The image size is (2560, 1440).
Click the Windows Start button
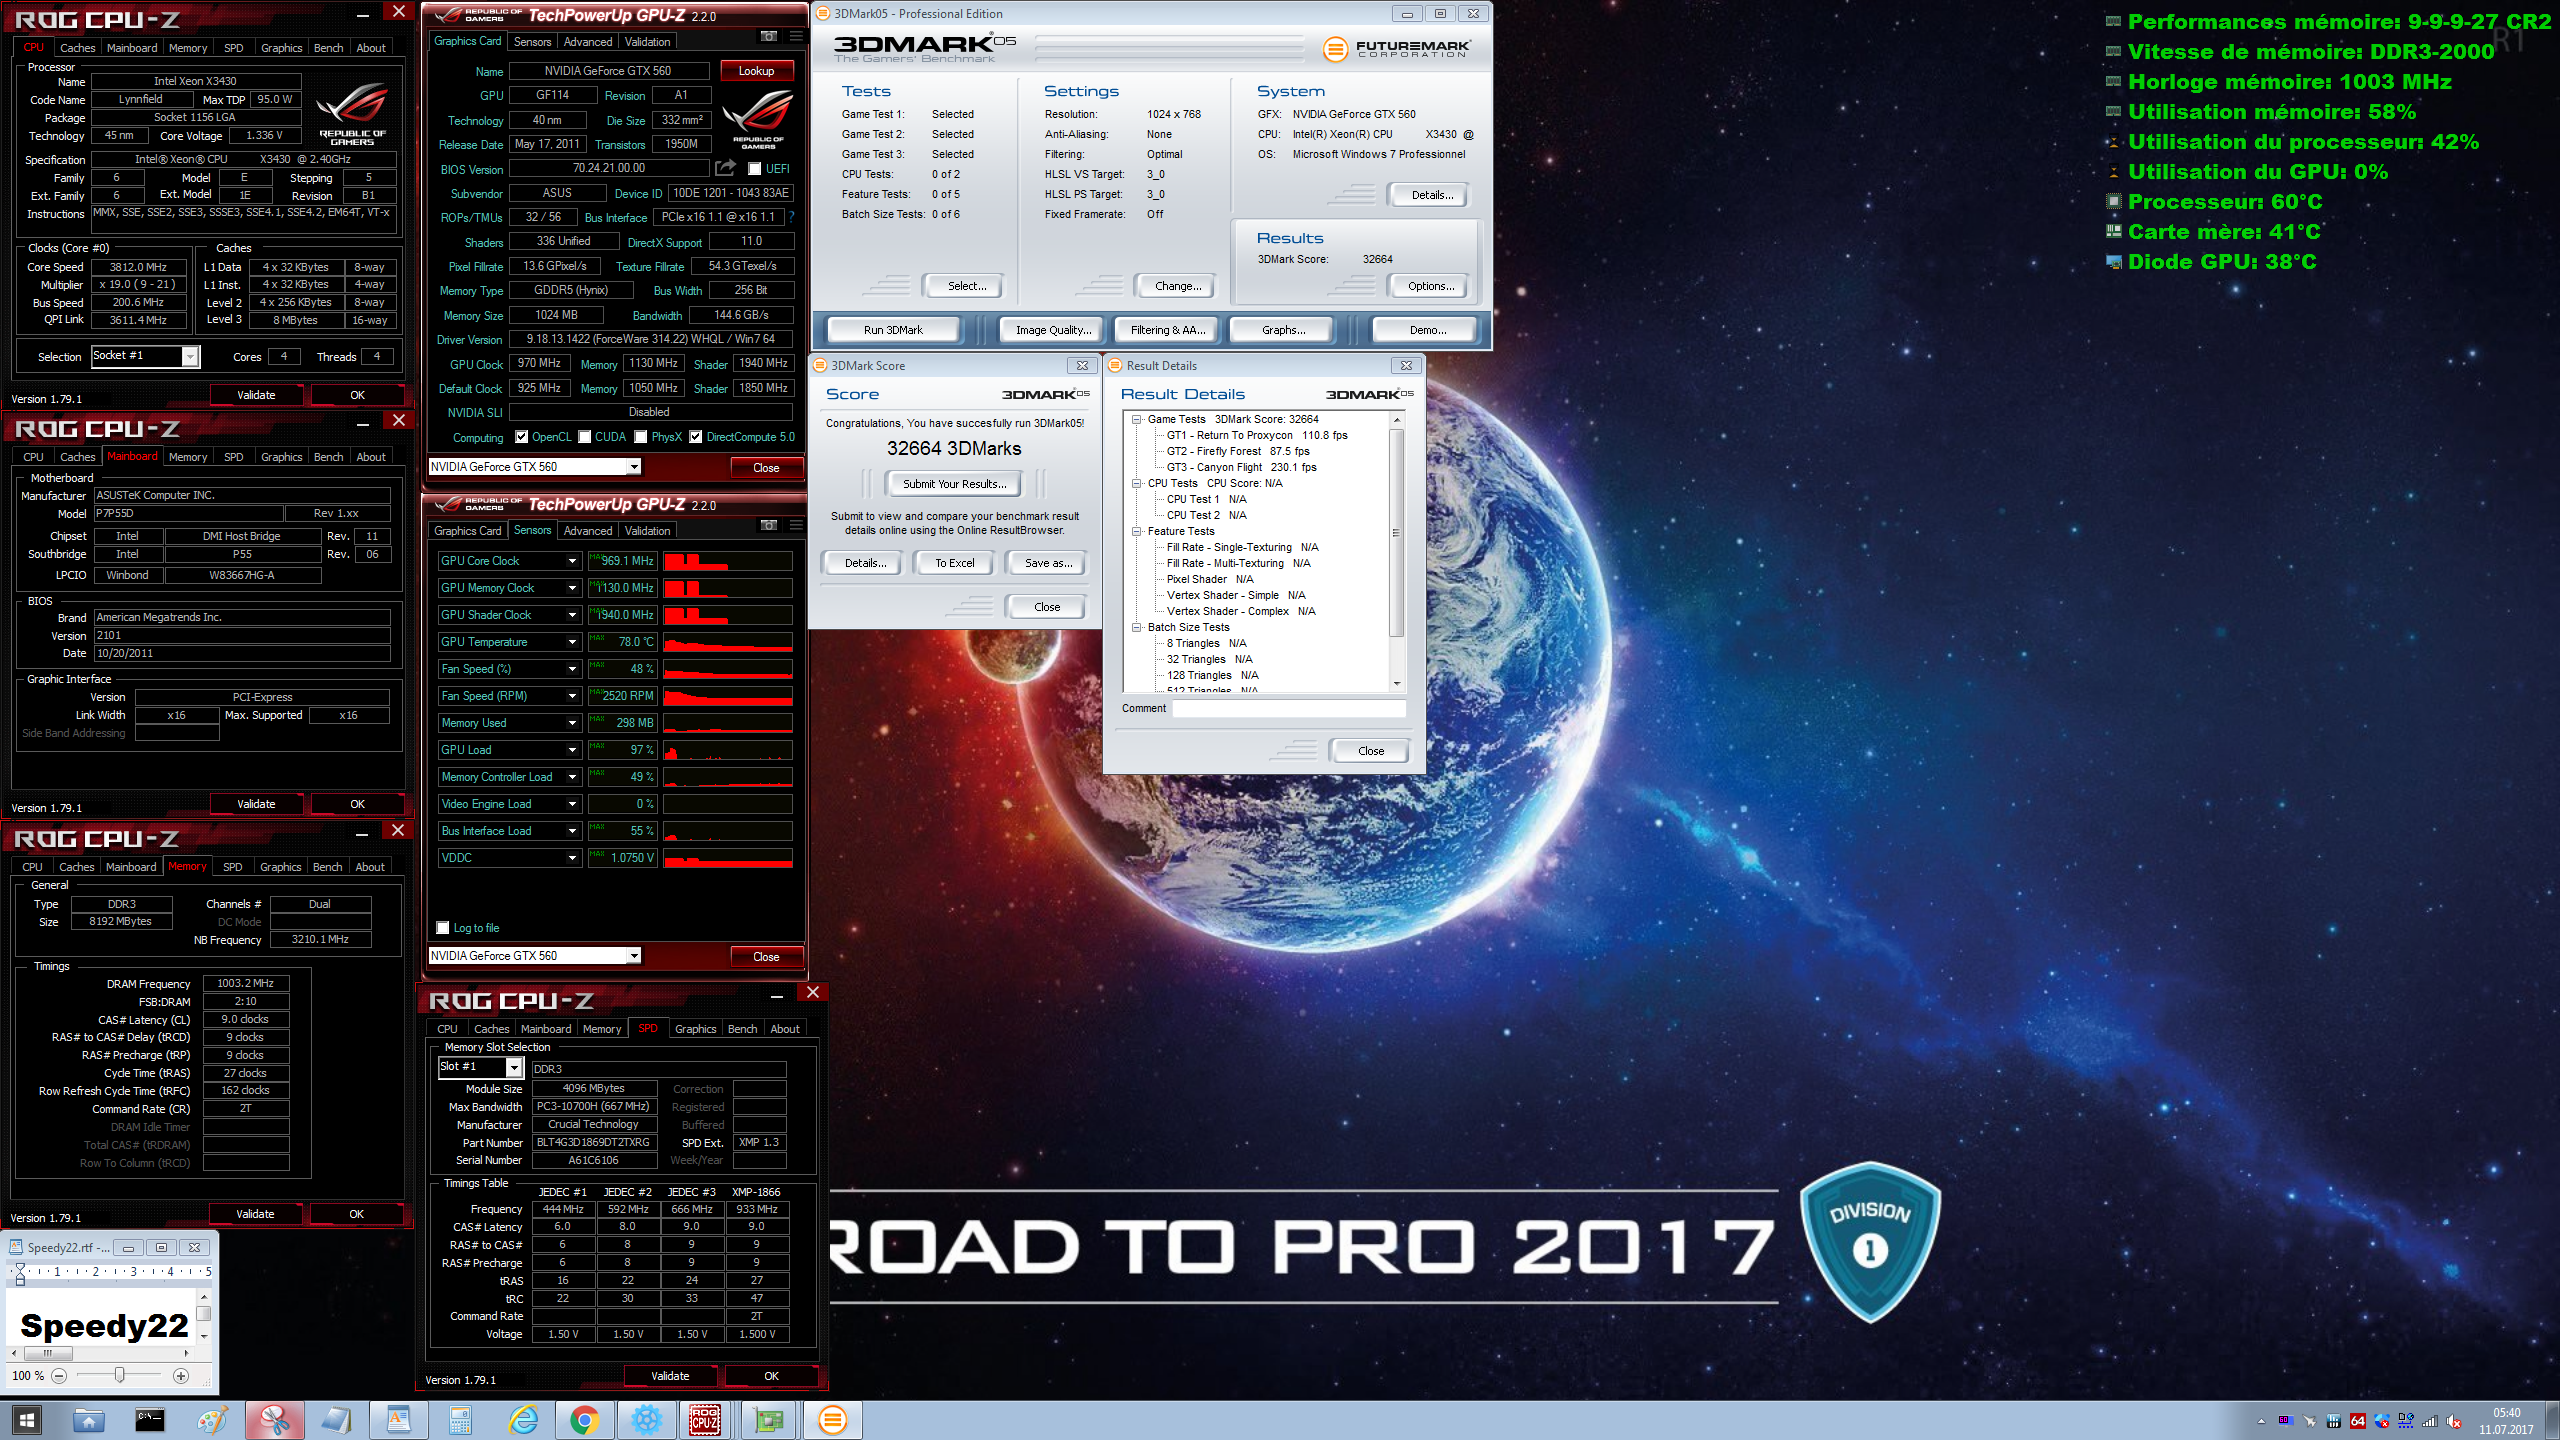[x=27, y=1420]
